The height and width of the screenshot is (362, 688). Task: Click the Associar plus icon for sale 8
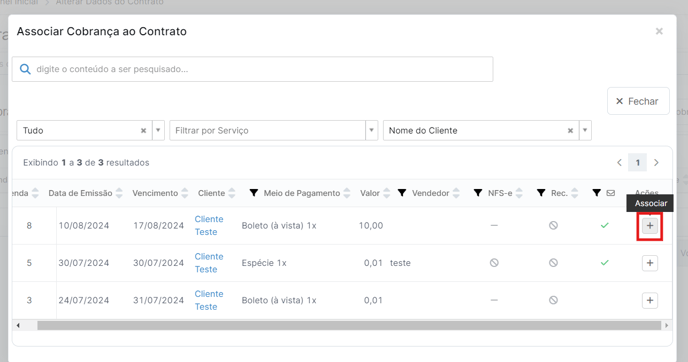point(650,226)
